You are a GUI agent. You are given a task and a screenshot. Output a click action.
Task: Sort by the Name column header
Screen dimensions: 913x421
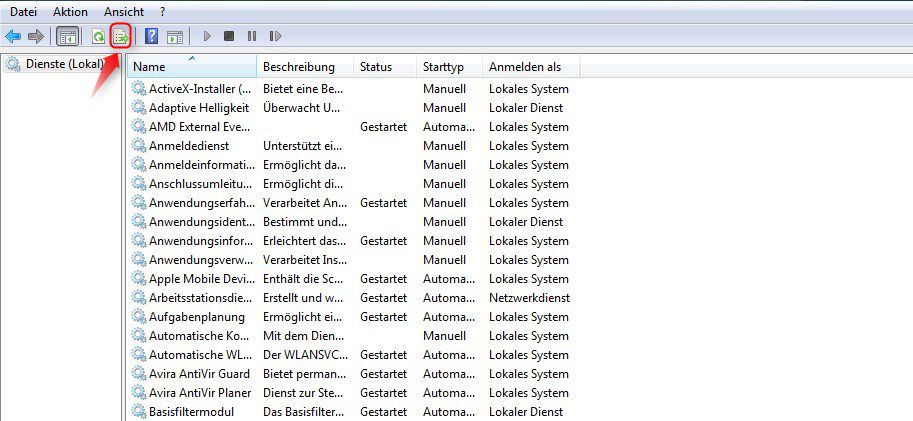tap(192, 66)
